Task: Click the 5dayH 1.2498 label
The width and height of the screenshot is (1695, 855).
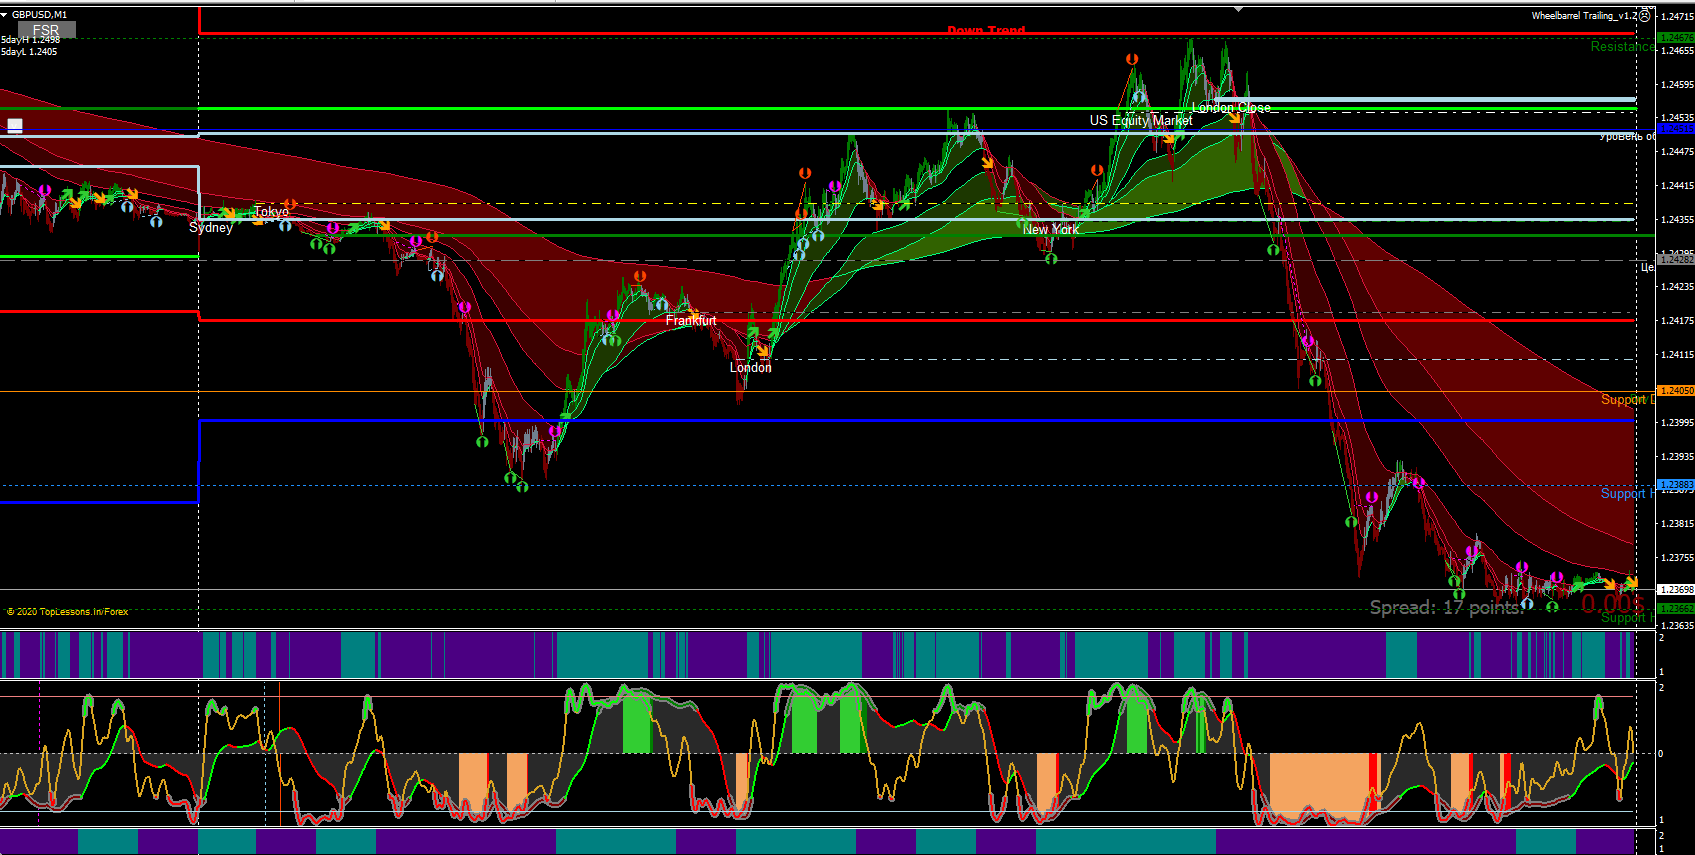Action: [x=30, y=40]
